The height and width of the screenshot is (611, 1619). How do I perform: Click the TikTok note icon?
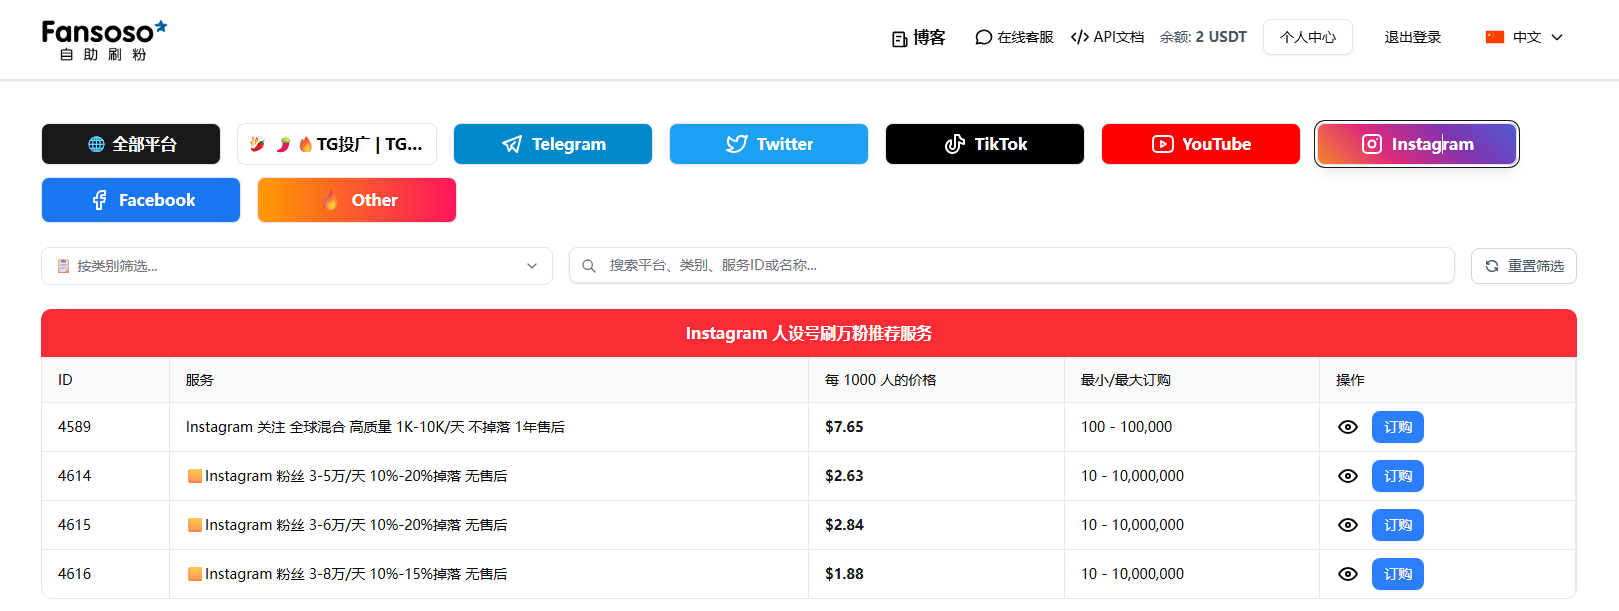[x=954, y=144]
